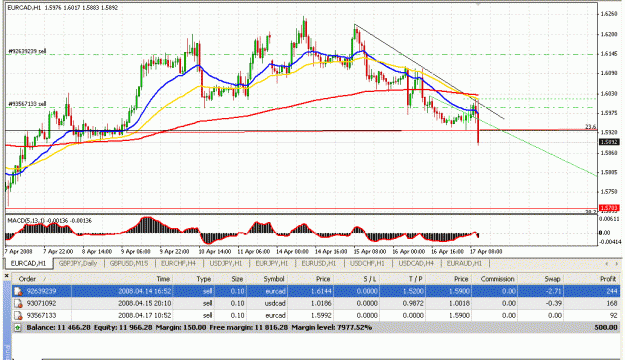Click the 7 Apr 2008 time axis label
Image resolution: width=625 pixels, height=360 pixels.
coord(18,252)
